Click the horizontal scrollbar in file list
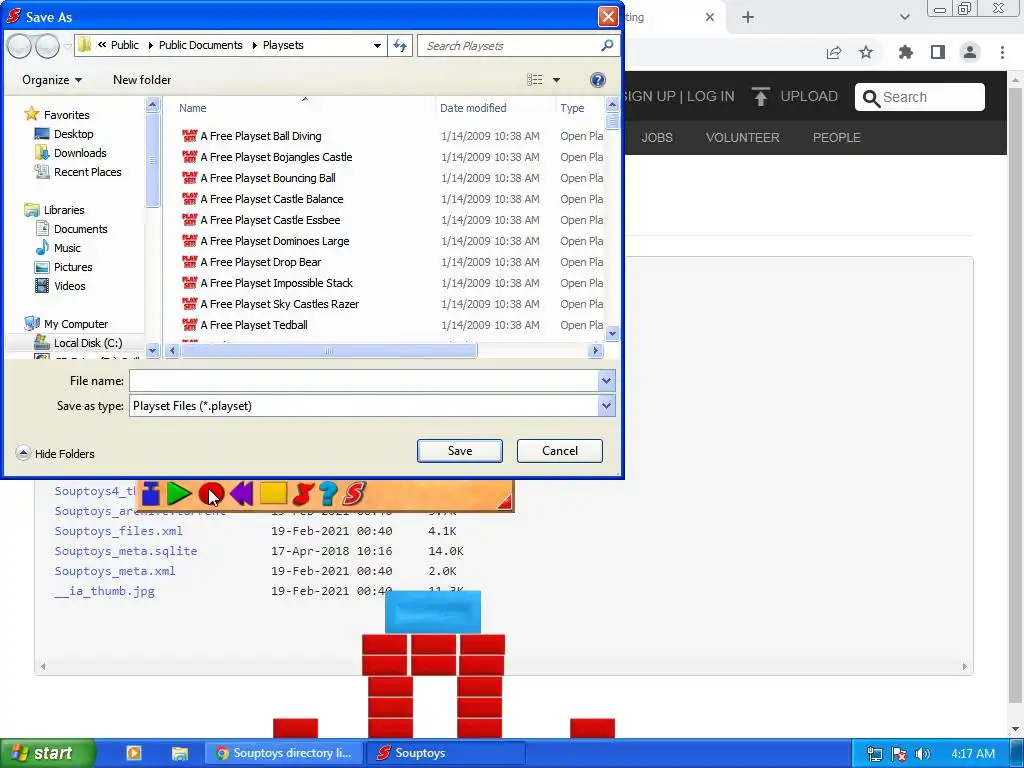 329,351
